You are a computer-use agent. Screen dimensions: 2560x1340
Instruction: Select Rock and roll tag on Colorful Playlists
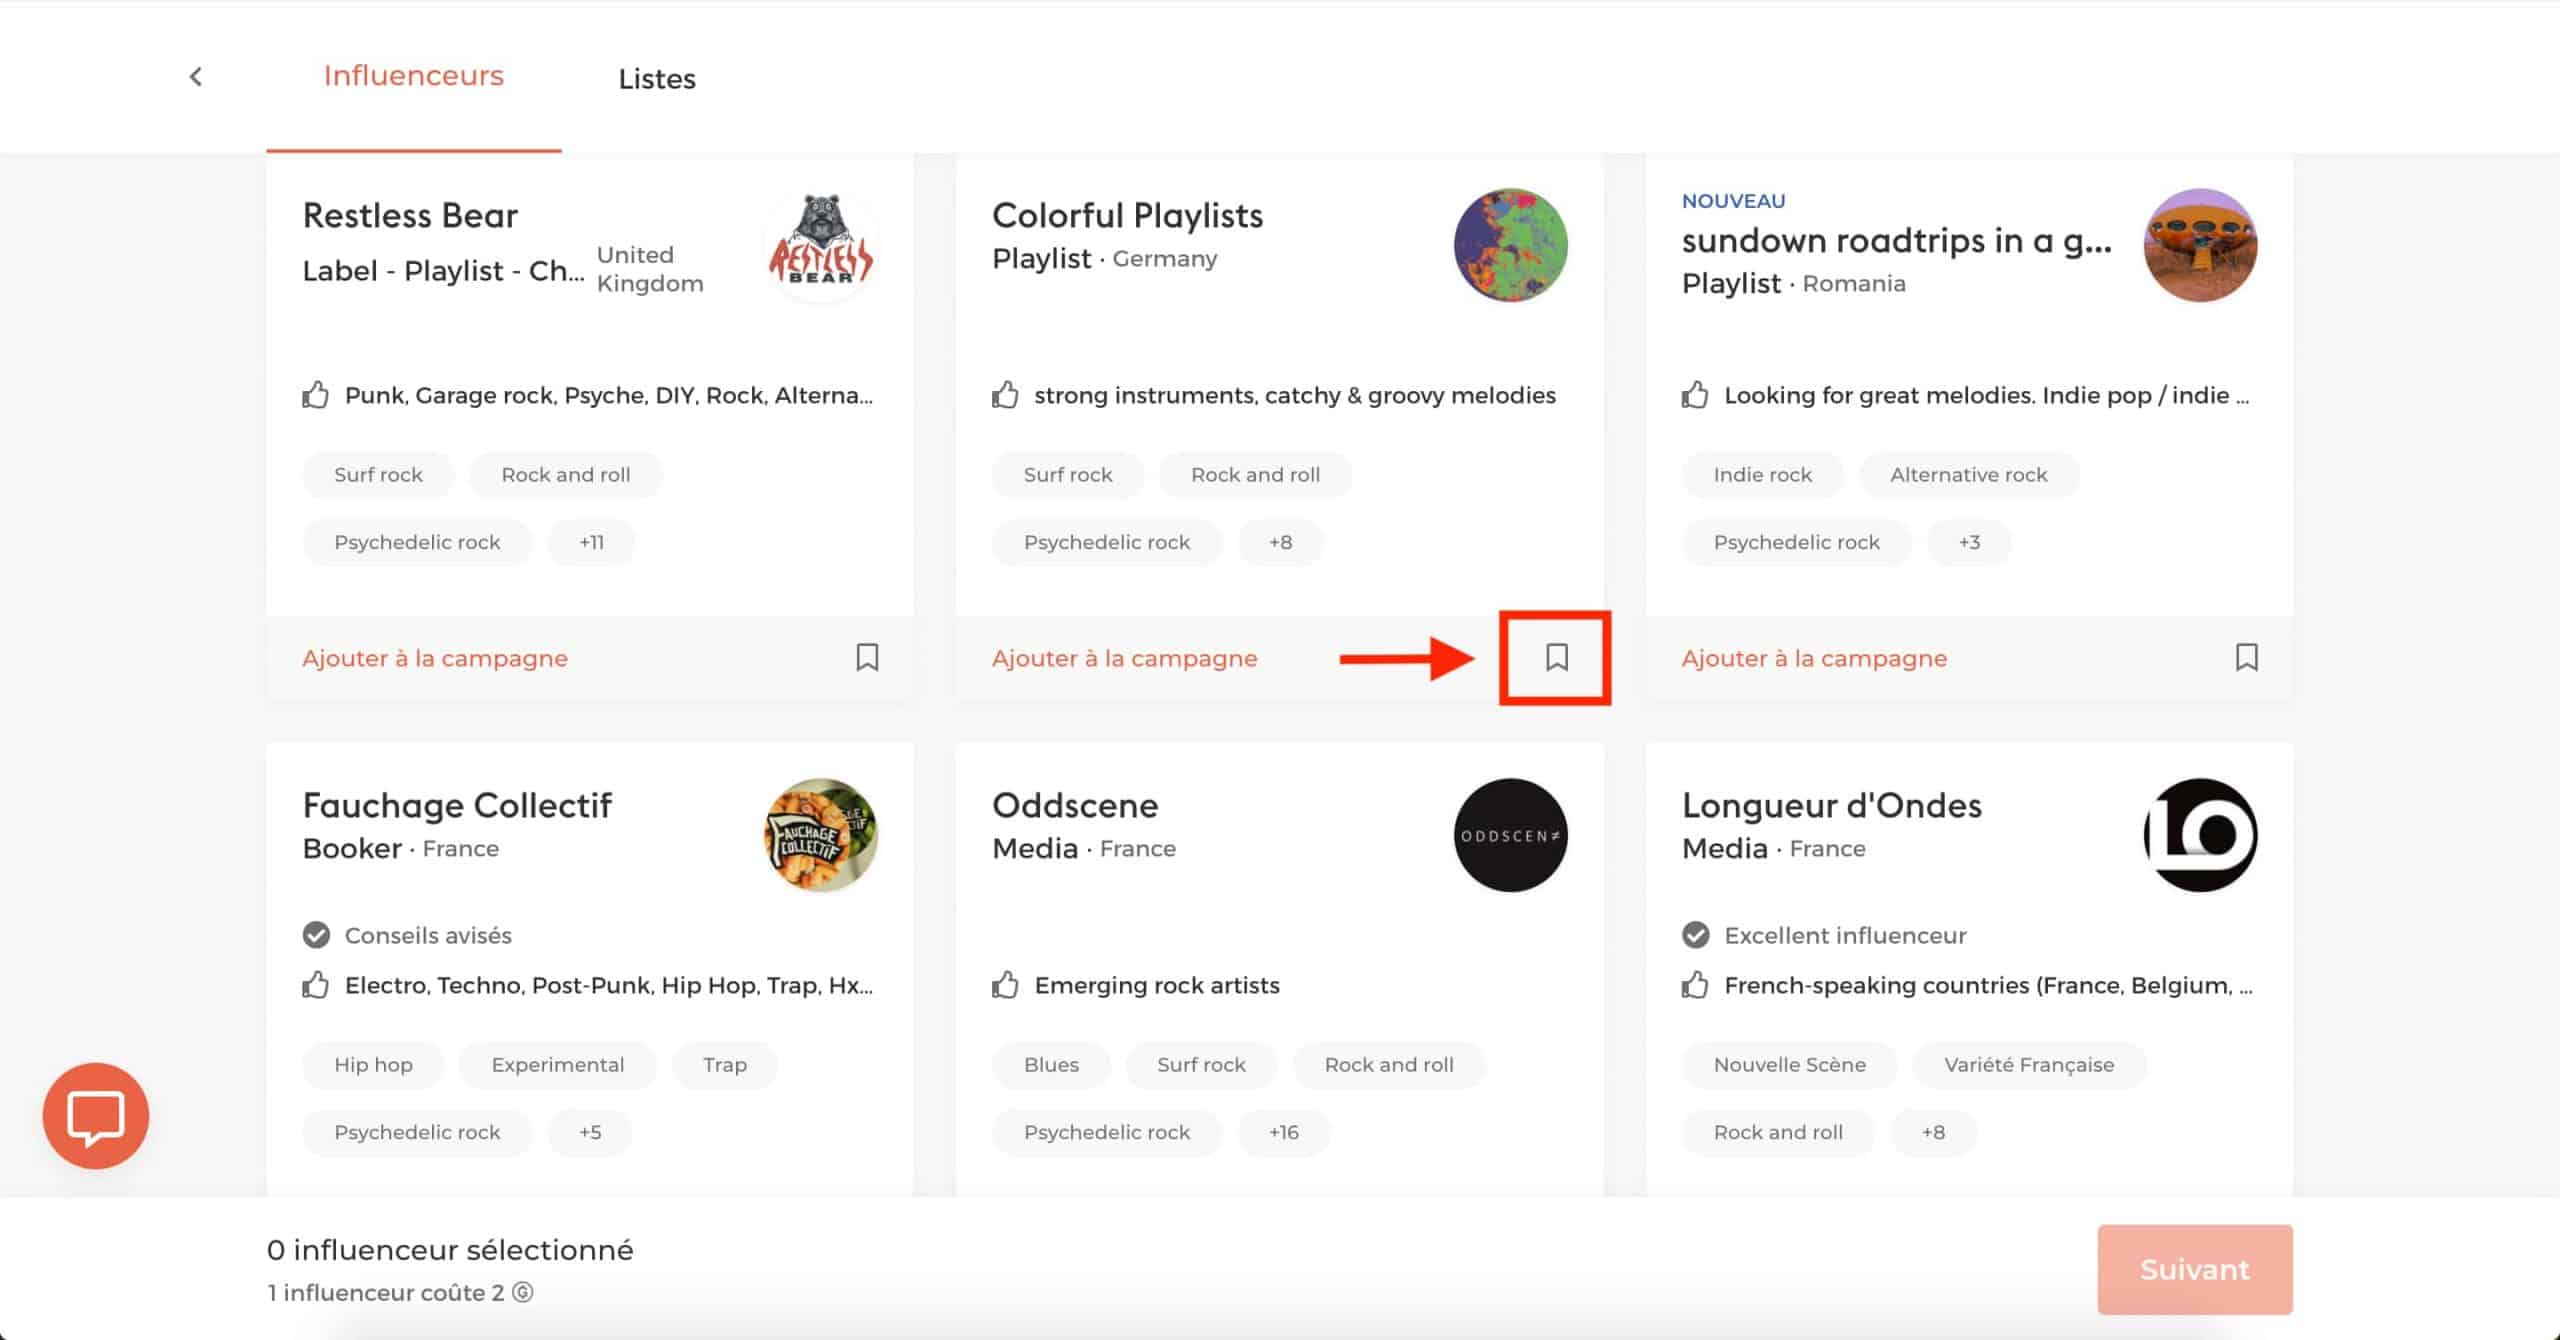coord(1256,475)
